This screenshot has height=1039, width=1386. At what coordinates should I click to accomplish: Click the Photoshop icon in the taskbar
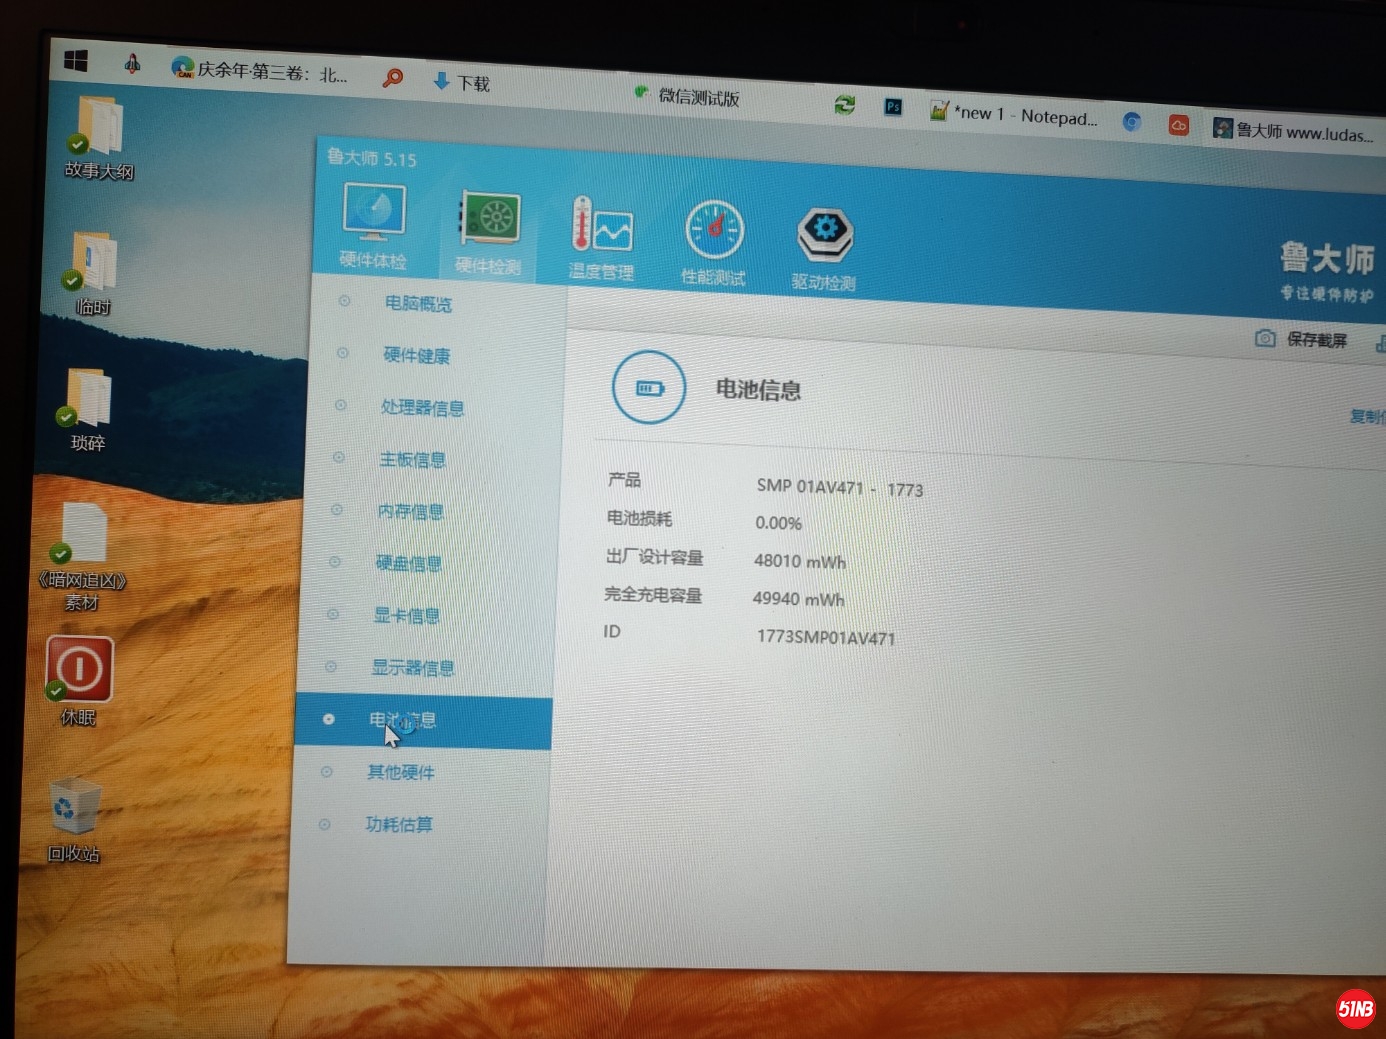[893, 107]
